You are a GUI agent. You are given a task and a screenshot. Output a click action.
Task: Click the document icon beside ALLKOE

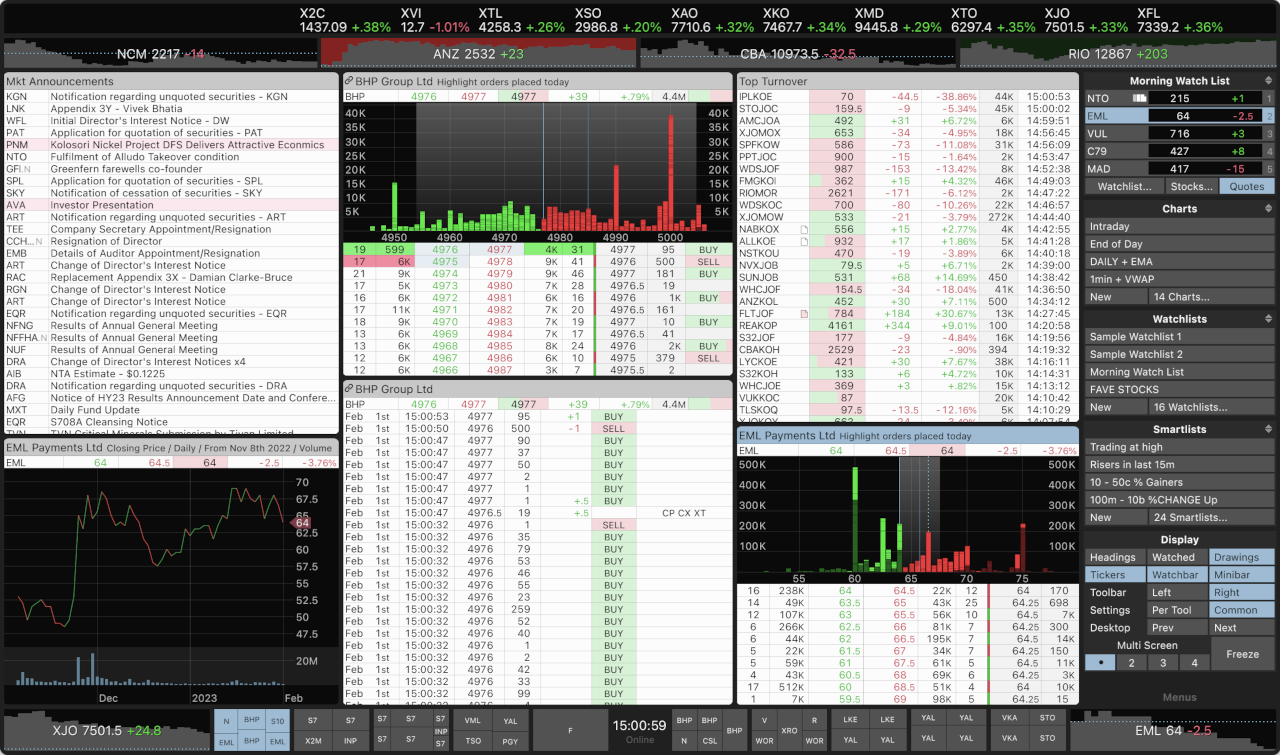[x=803, y=242]
